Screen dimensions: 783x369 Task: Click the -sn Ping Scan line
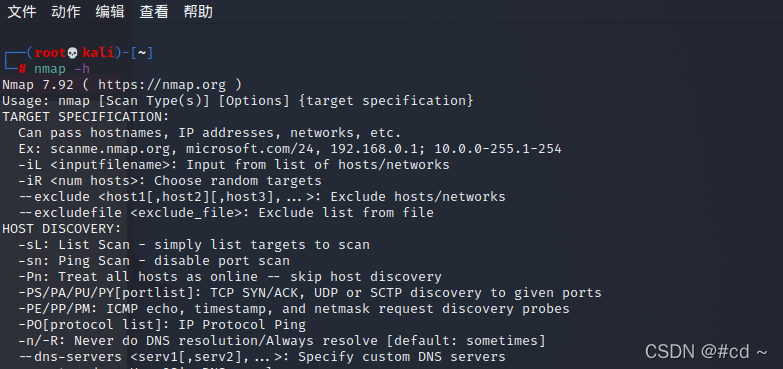click(154, 261)
